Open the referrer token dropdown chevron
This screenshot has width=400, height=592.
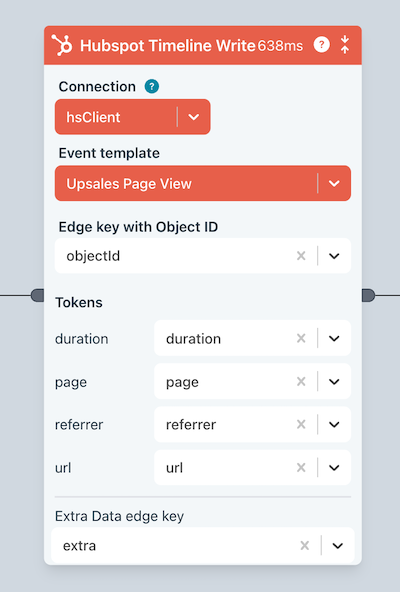[334, 424]
